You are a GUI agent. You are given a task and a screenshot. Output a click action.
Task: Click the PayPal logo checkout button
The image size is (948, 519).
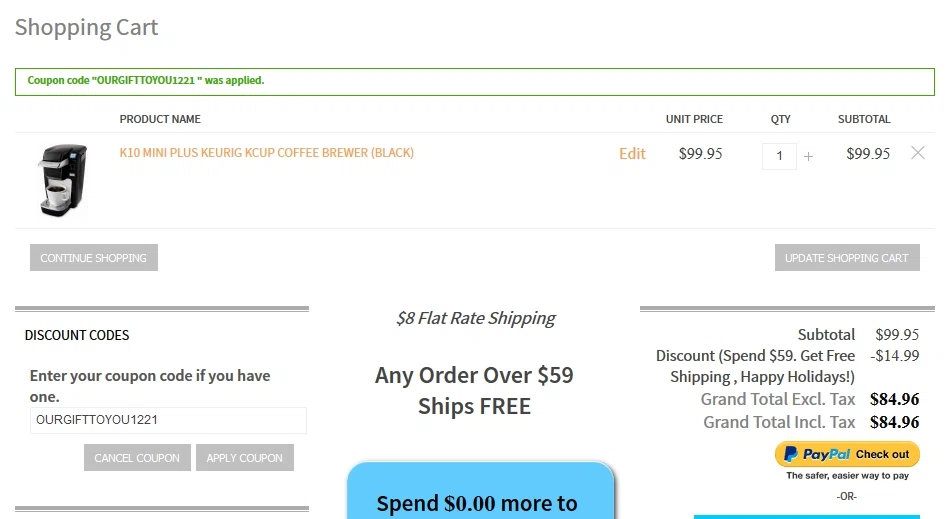[847, 454]
